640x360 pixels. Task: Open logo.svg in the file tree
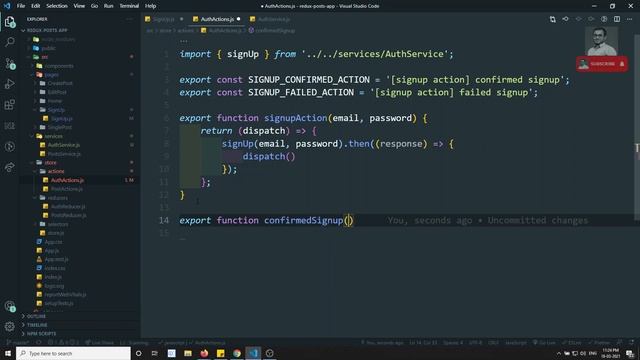53,286
